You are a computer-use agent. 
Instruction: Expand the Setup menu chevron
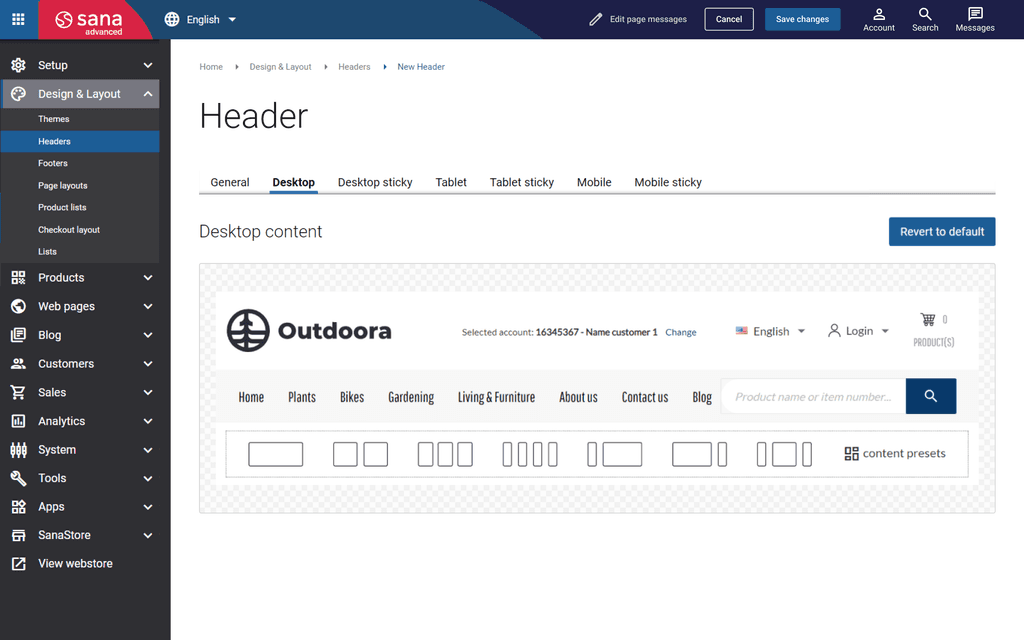click(148, 65)
